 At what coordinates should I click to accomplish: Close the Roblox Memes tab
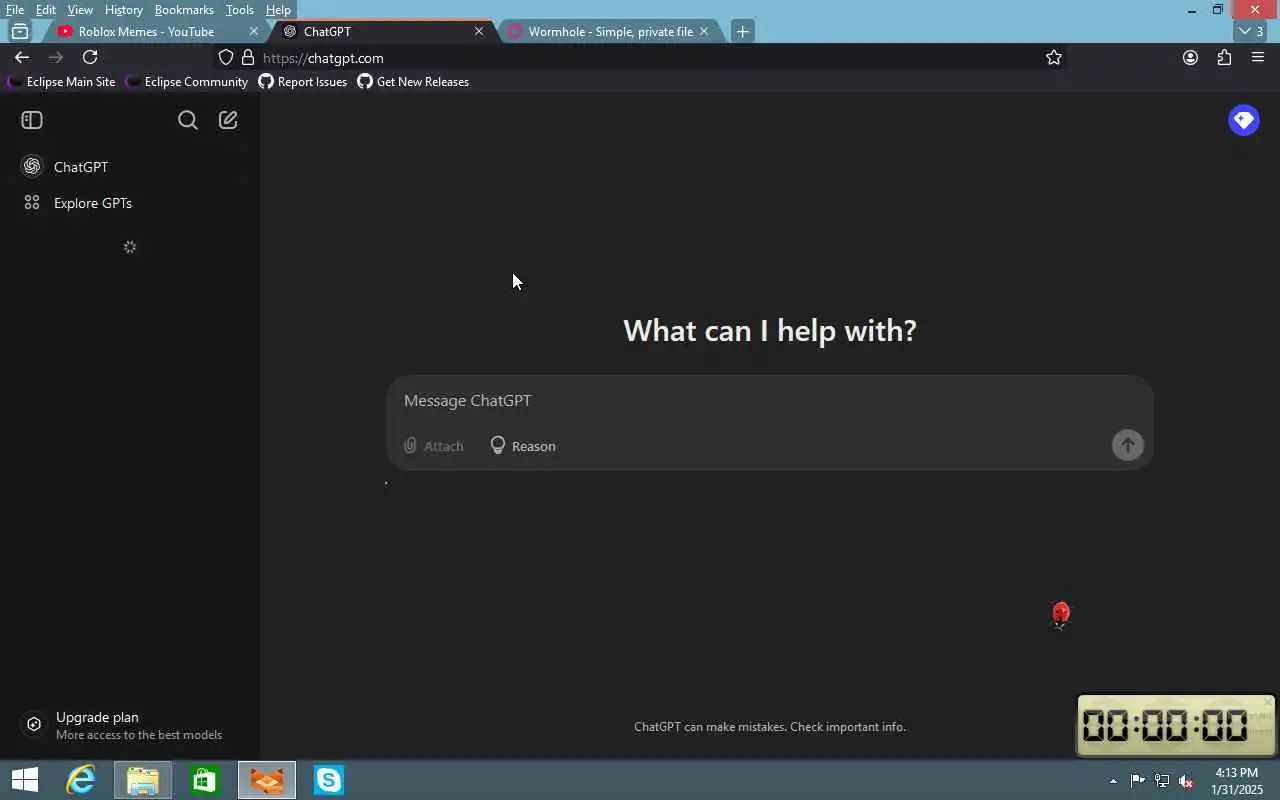pos(254,31)
